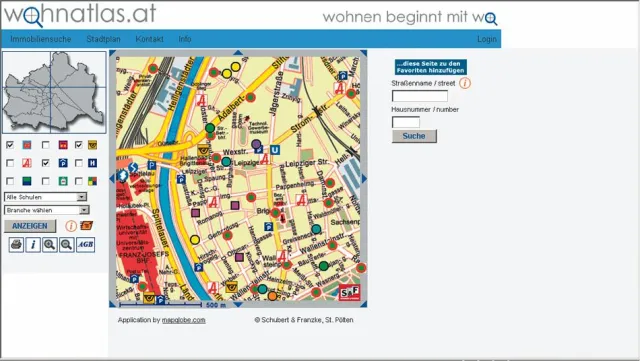Click the S-Bahn icon near Spittelau

tap(133, 167)
